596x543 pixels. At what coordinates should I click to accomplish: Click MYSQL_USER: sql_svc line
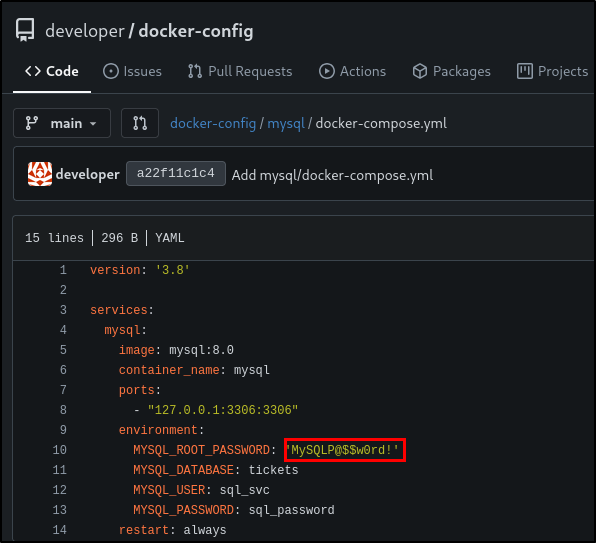pos(201,490)
